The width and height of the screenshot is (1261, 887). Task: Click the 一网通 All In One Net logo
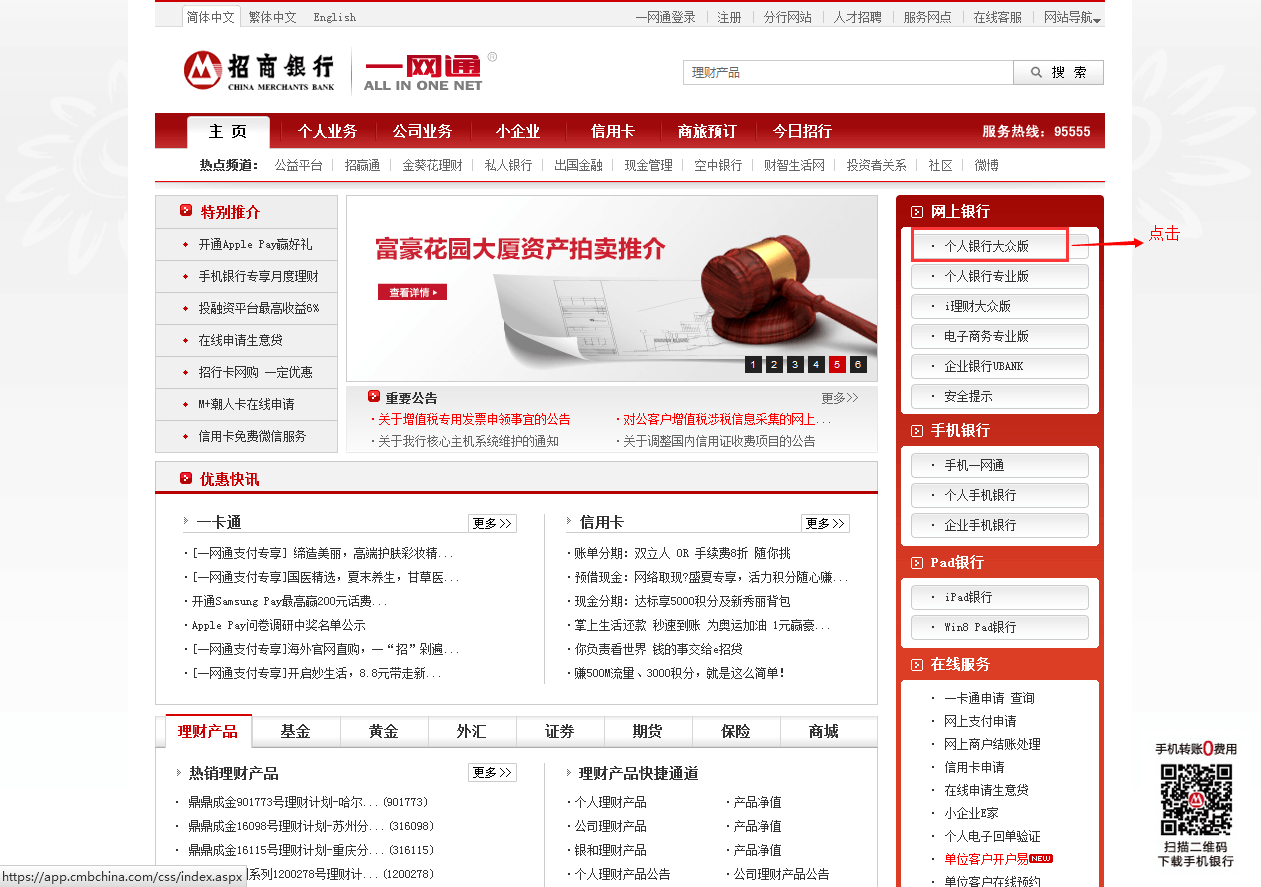pos(423,72)
